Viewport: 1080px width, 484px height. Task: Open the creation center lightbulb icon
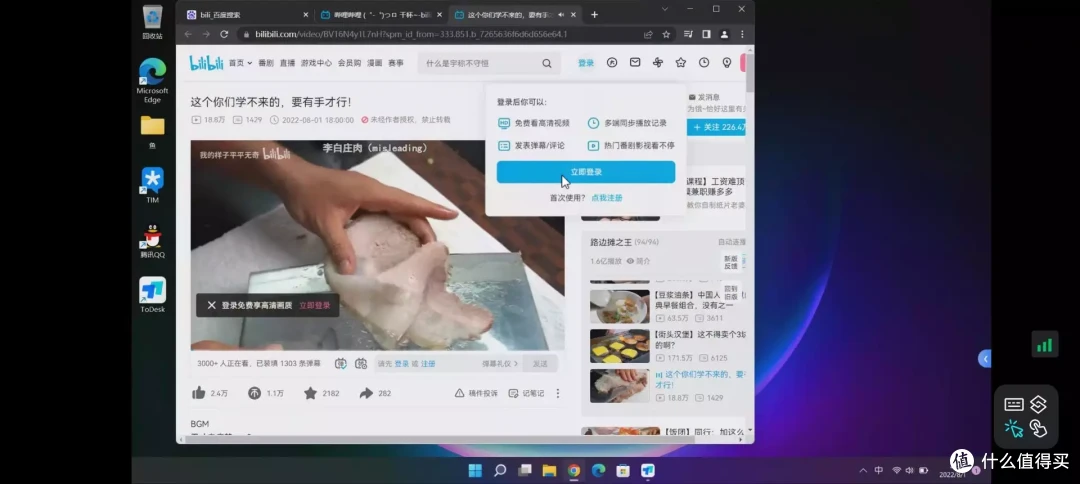point(727,63)
